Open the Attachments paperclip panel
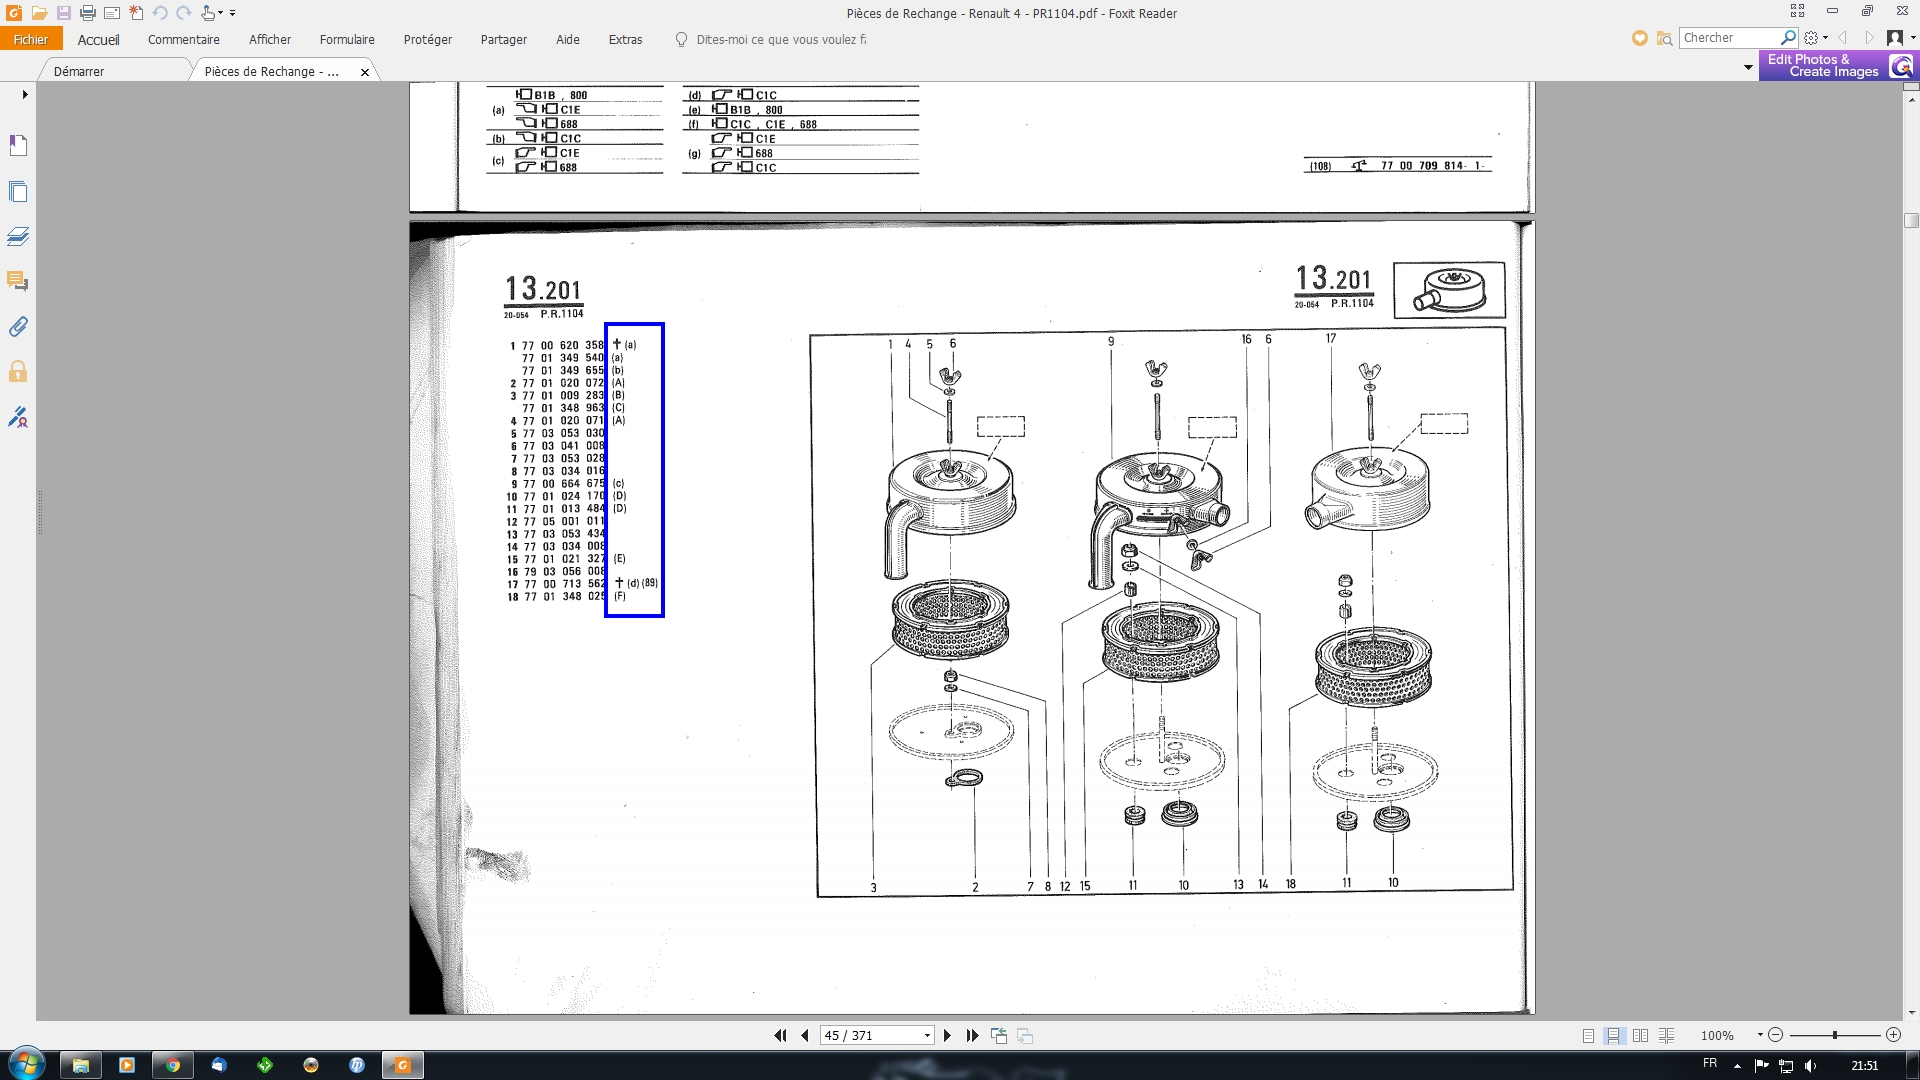 point(18,327)
